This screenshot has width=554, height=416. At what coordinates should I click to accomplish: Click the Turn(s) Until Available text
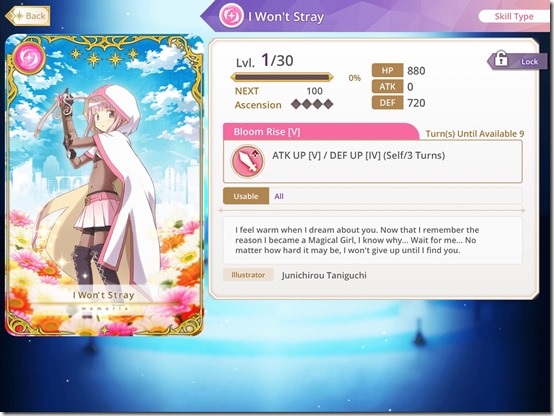pyautogui.click(x=475, y=134)
